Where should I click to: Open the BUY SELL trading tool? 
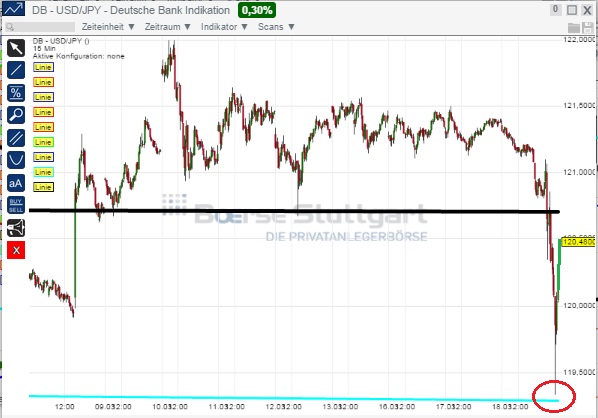click(x=16, y=205)
